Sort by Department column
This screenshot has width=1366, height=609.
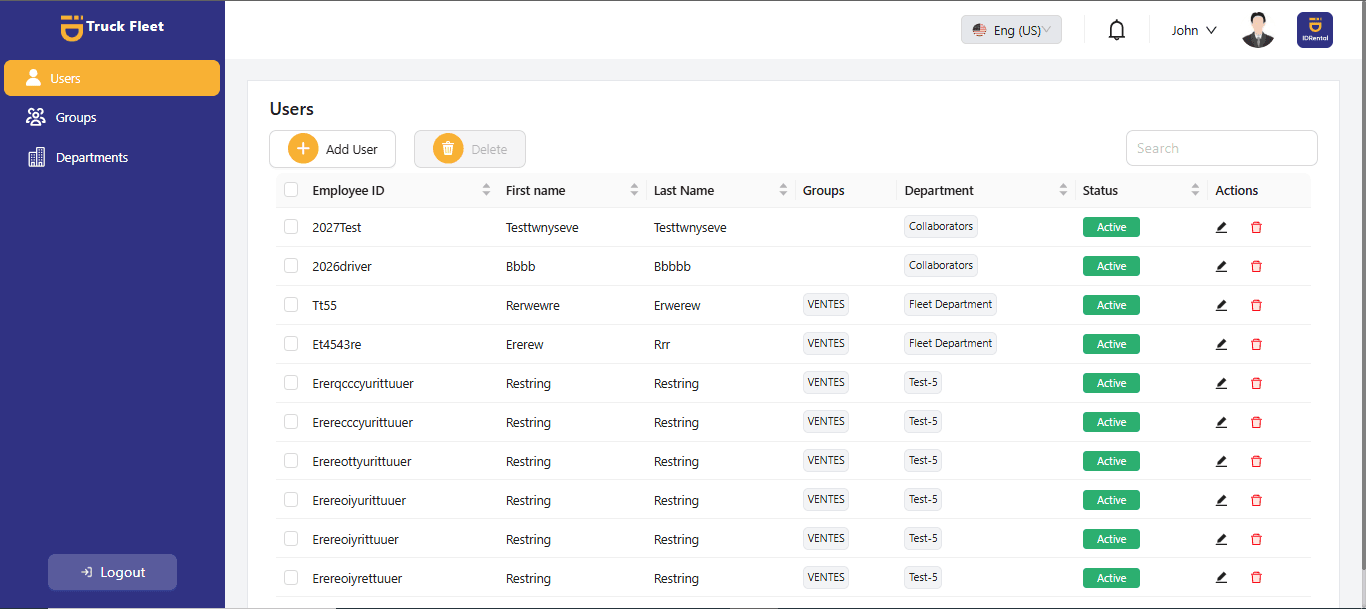(1064, 190)
